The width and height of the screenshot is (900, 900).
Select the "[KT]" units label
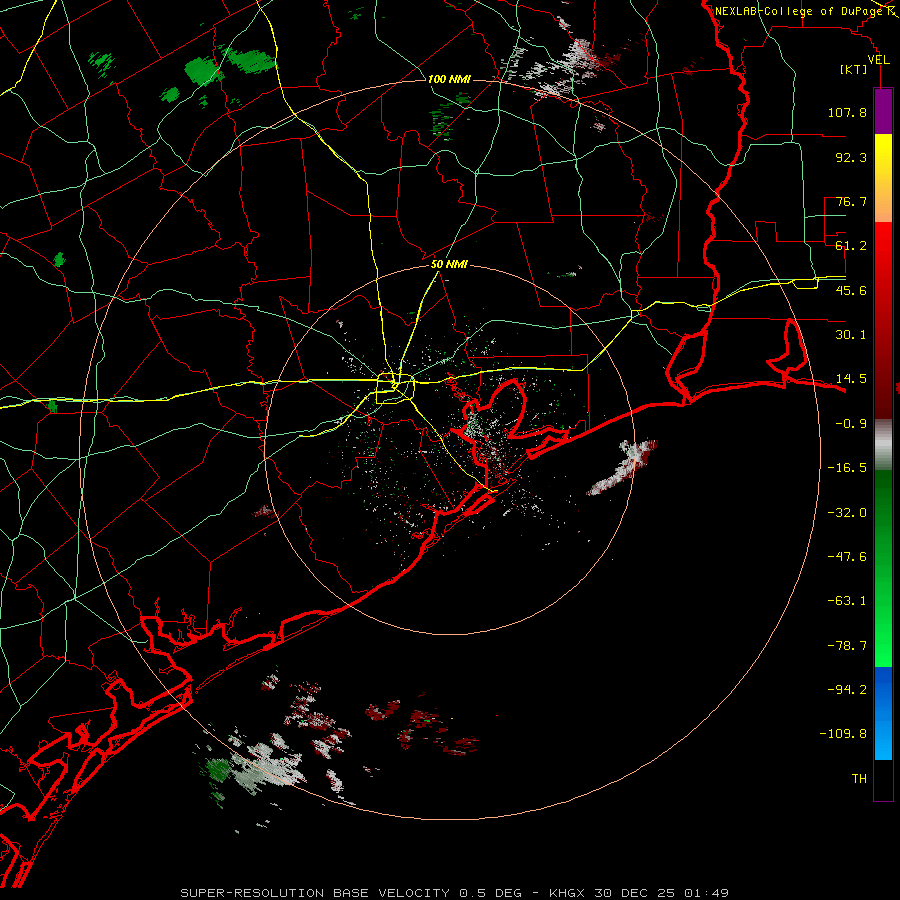[x=854, y=69]
